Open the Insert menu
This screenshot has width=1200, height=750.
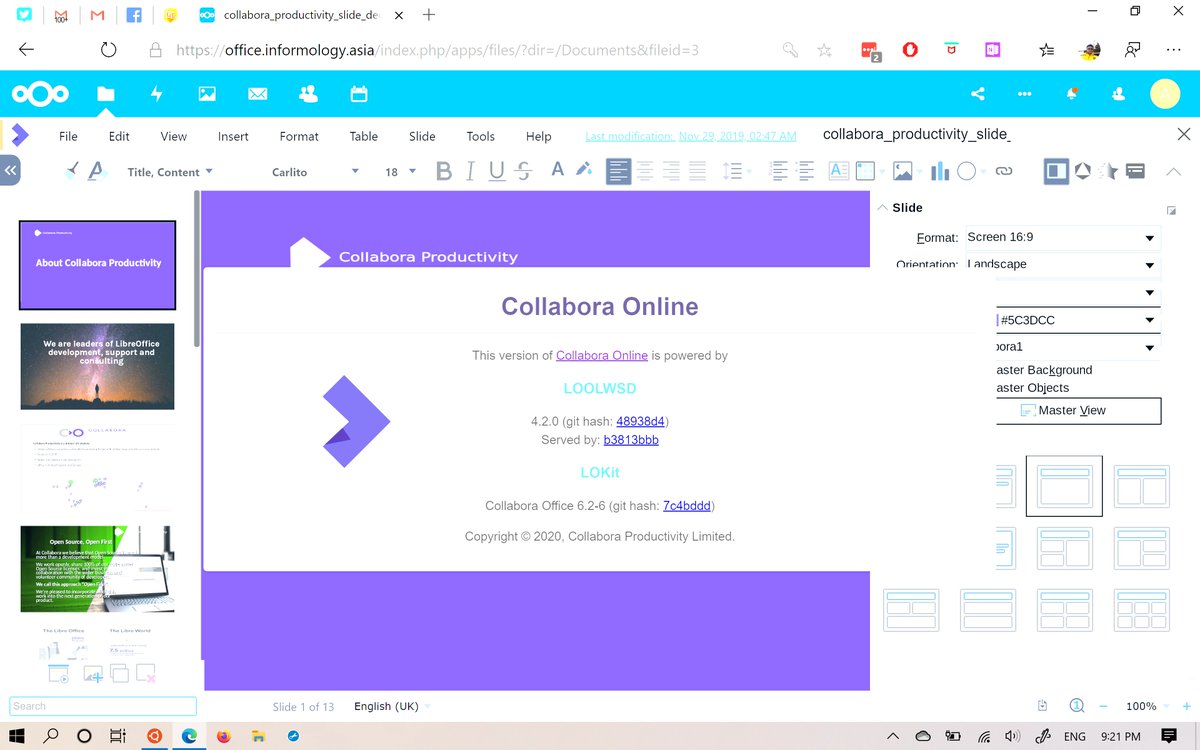coord(233,136)
